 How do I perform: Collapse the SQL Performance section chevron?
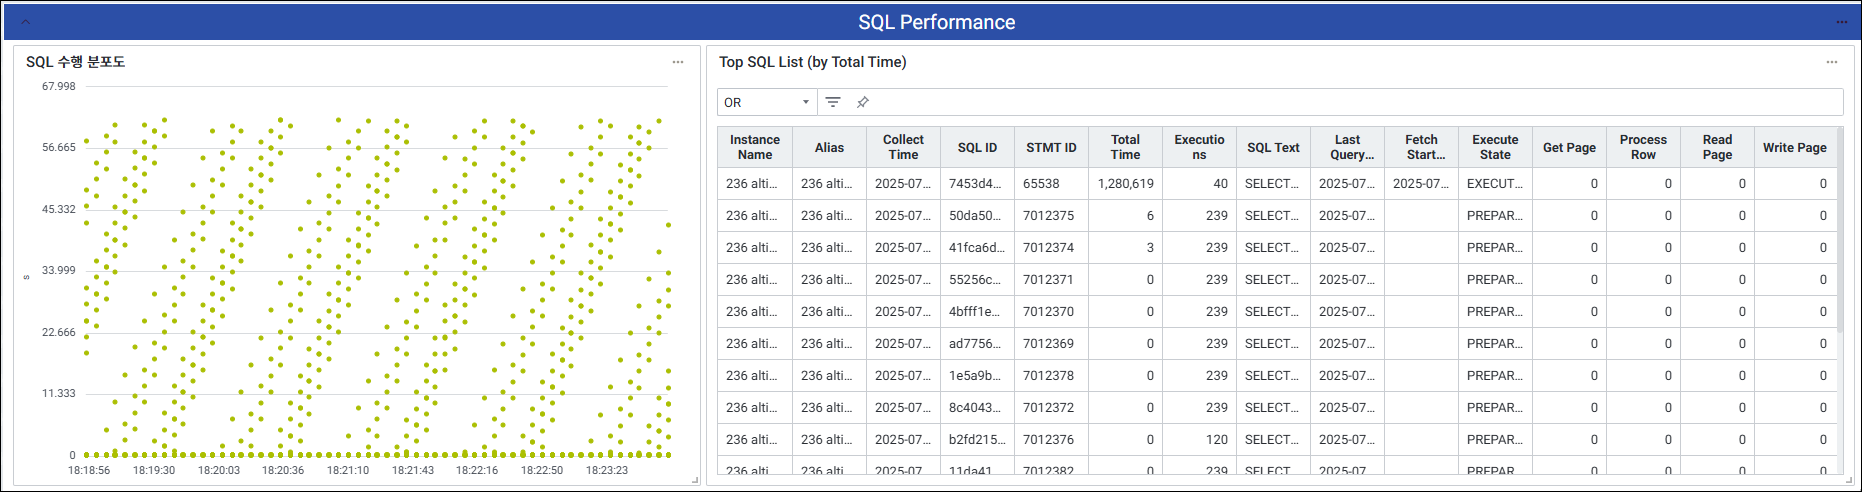coord(26,22)
